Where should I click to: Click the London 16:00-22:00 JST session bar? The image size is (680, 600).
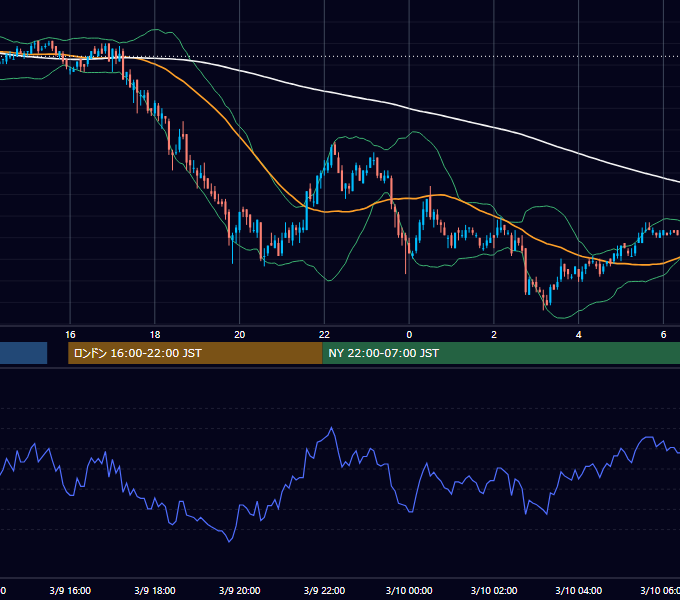click(195, 353)
